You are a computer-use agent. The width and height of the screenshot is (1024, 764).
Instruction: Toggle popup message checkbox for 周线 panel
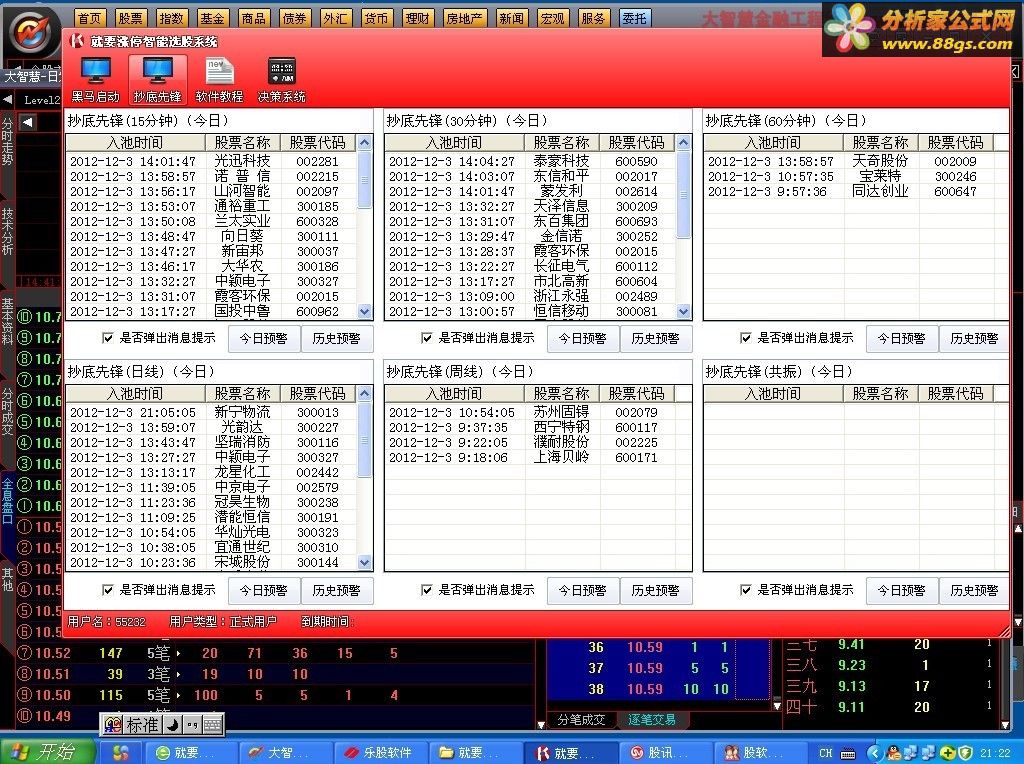tap(426, 590)
